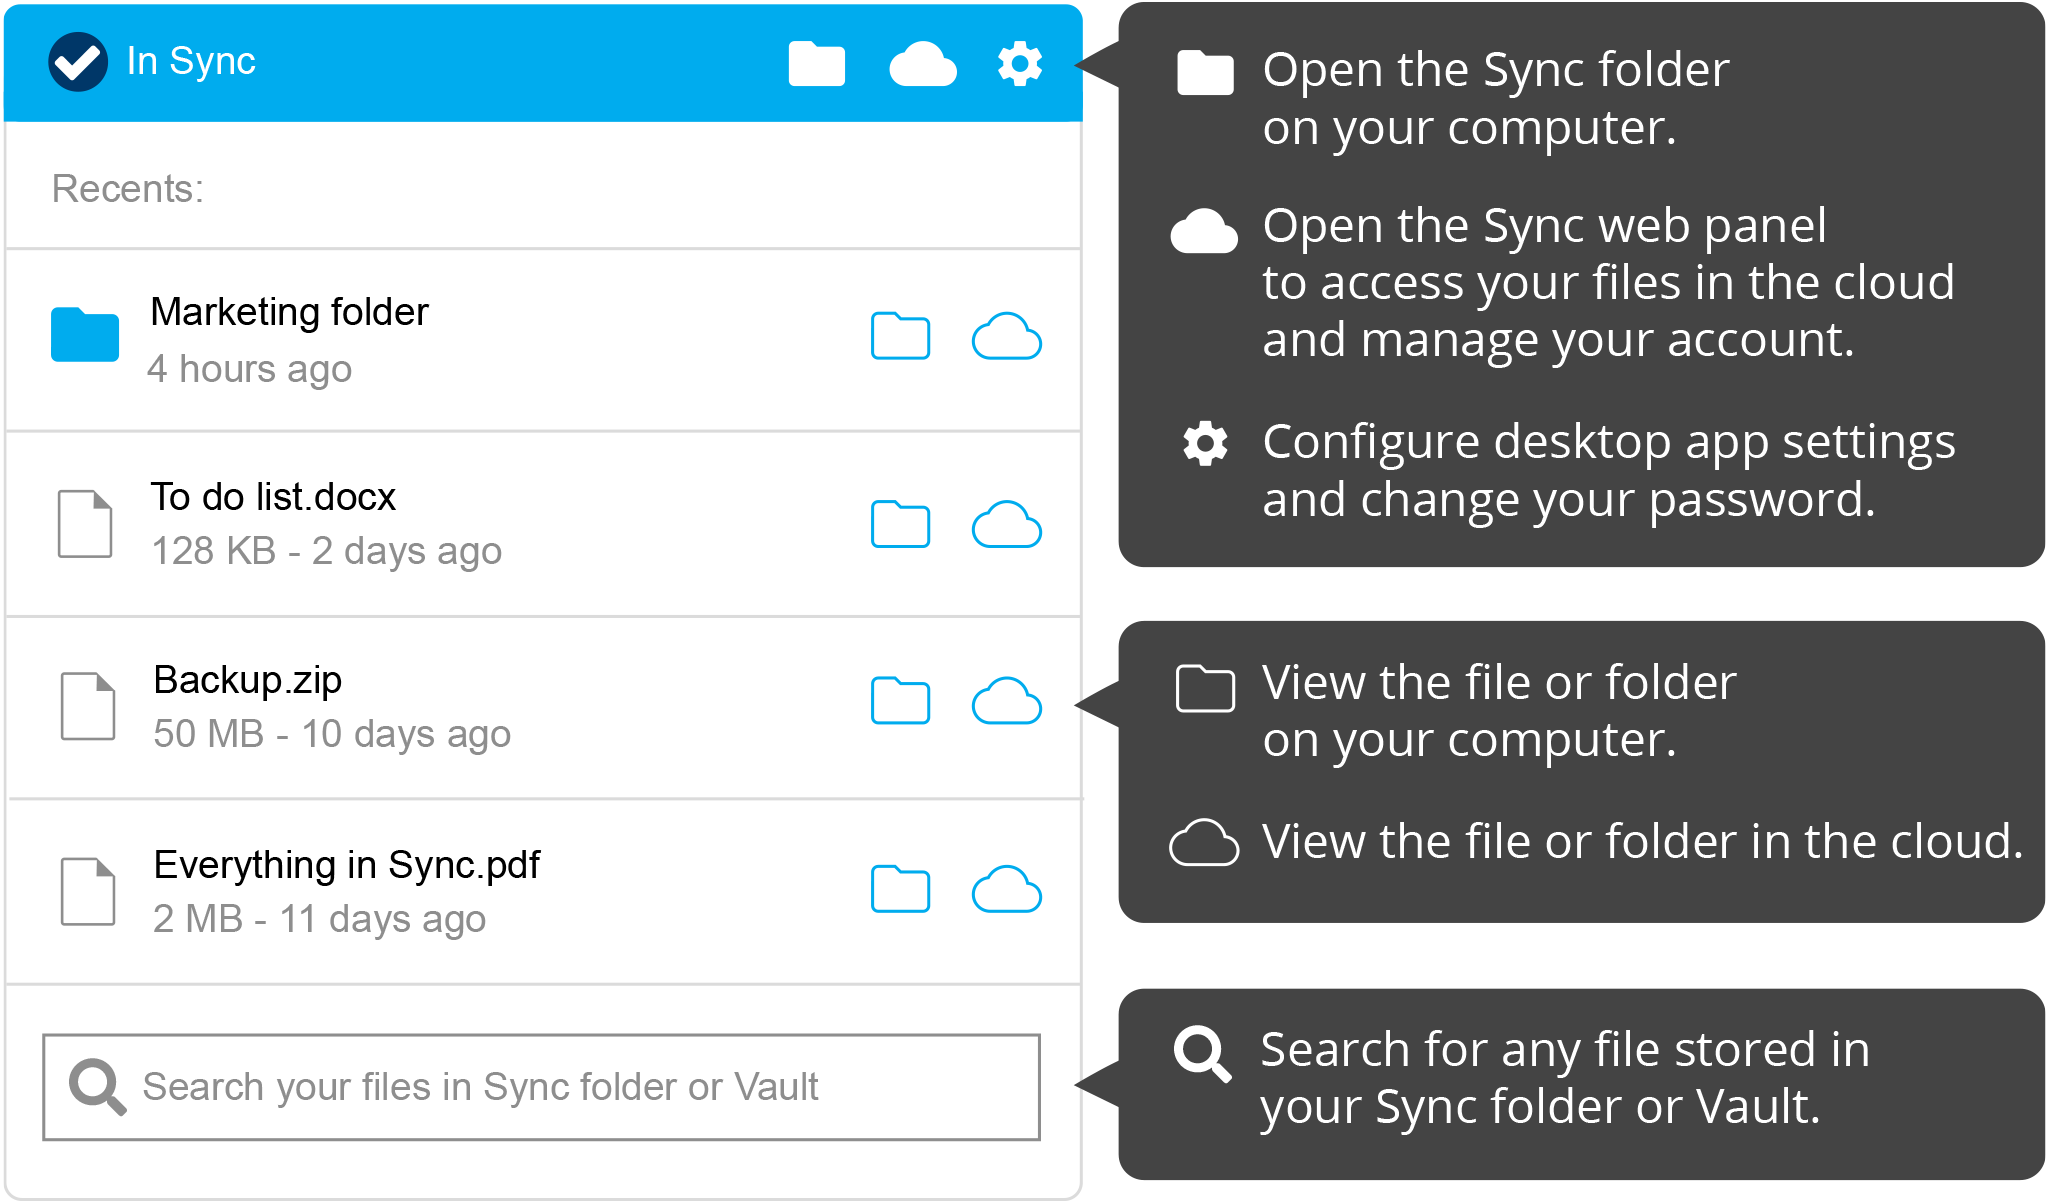This screenshot has width=2049, height=1203.
Task: Select the Backup.zip recent item
Action: [x=247, y=680]
